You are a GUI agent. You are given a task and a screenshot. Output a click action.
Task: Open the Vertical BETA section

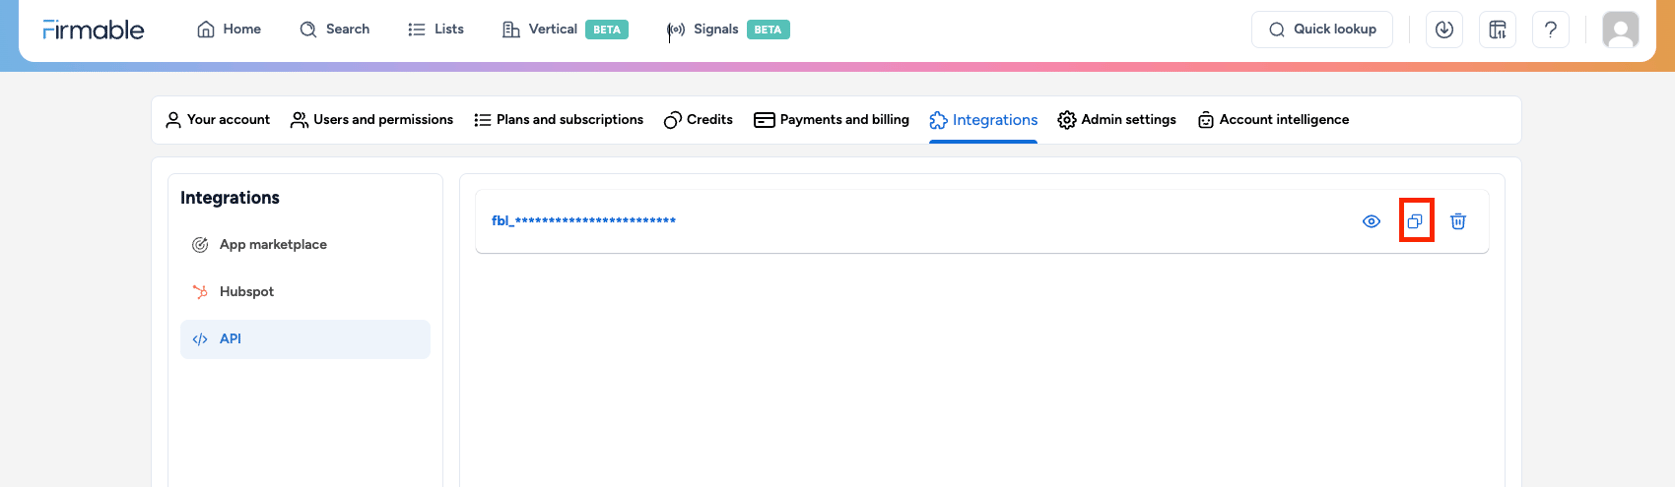565,29
